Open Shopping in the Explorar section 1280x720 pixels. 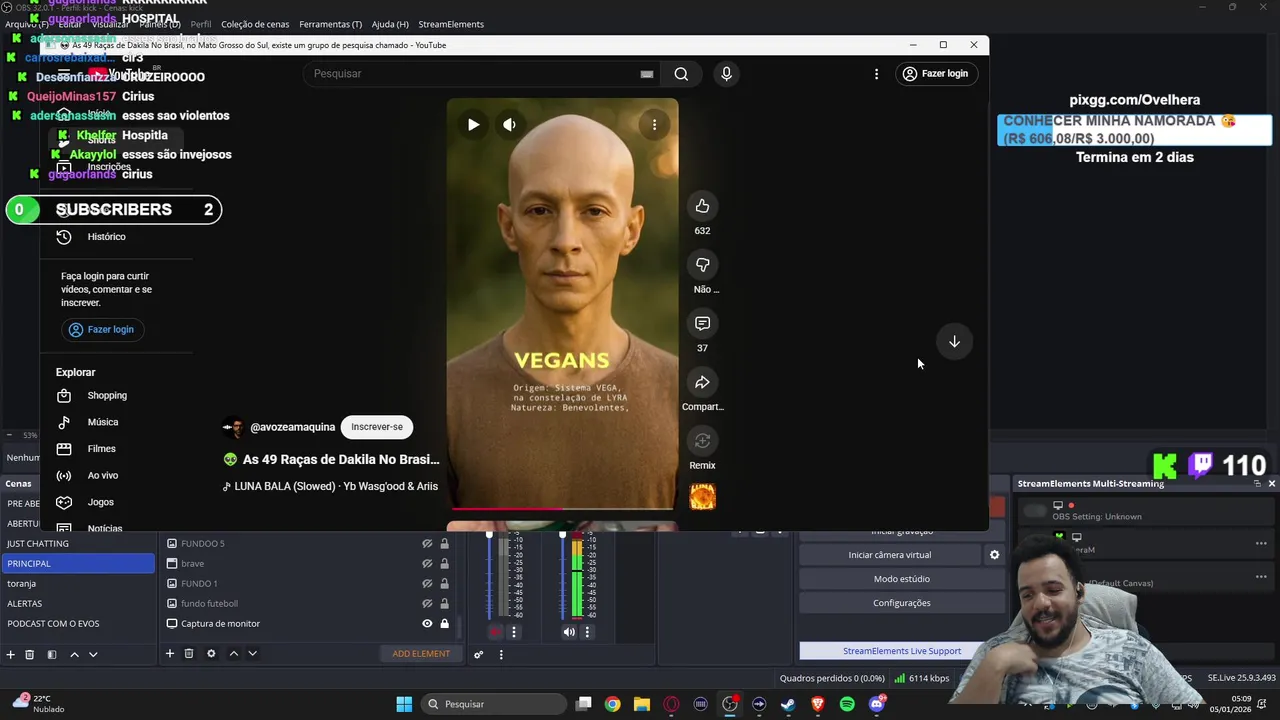click(x=107, y=395)
